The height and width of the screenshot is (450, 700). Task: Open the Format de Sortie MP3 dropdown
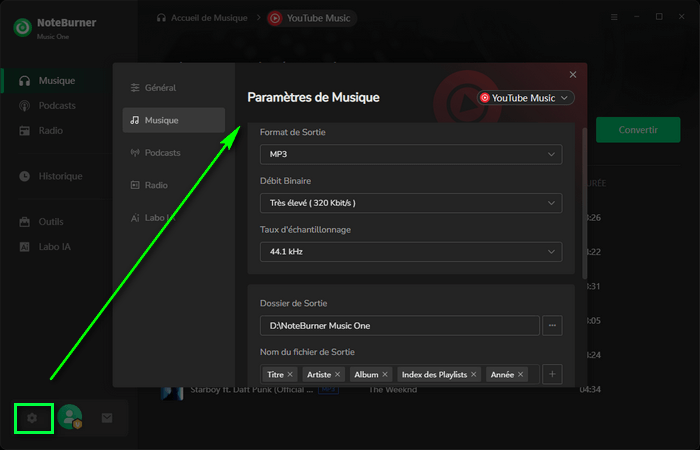(411, 154)
